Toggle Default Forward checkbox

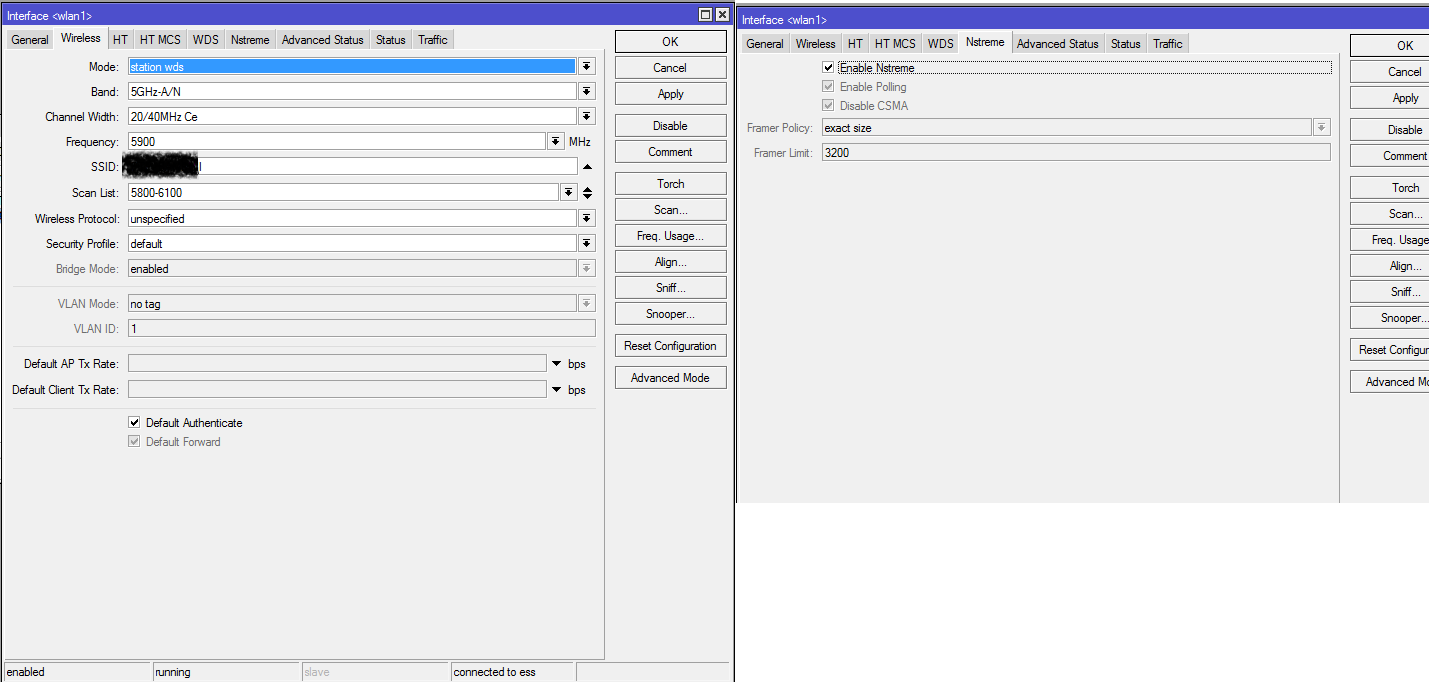tap(134, 442)
